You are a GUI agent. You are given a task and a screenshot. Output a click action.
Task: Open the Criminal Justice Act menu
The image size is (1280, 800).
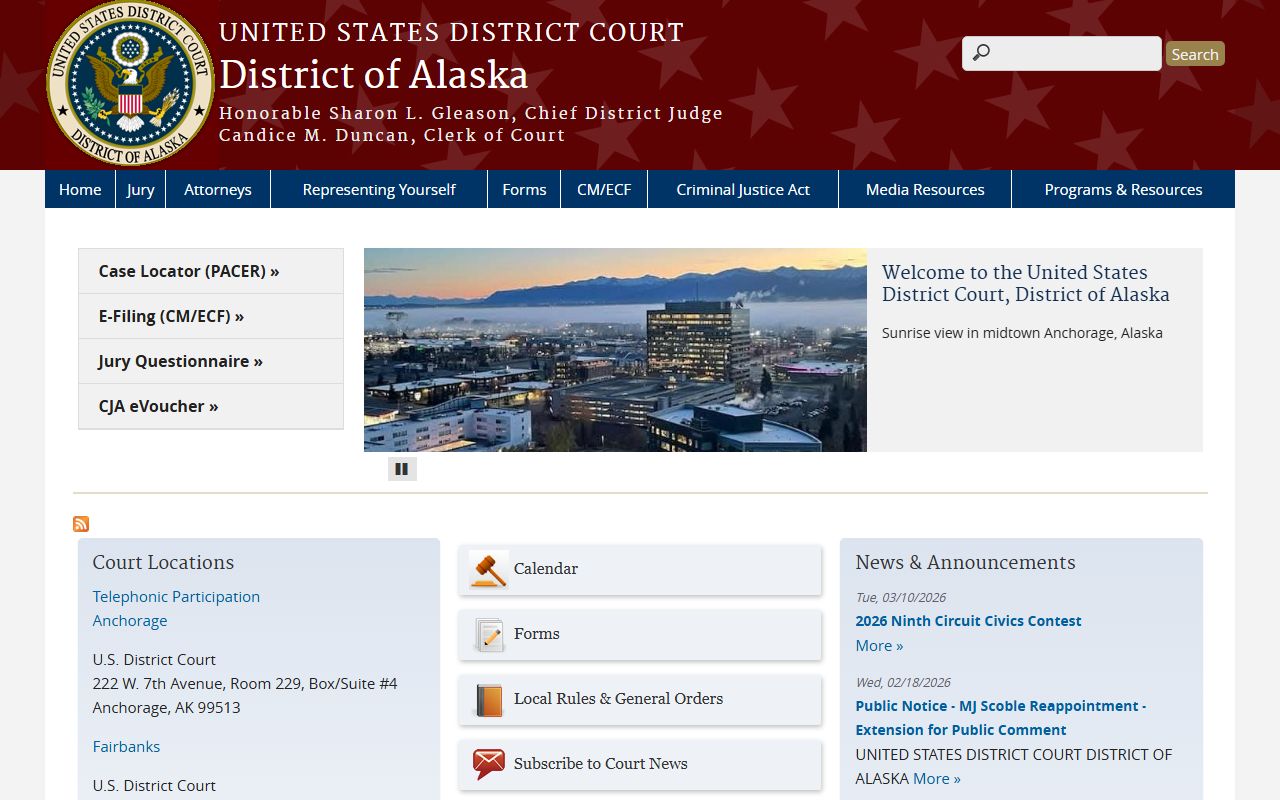(x=743, y=189)
